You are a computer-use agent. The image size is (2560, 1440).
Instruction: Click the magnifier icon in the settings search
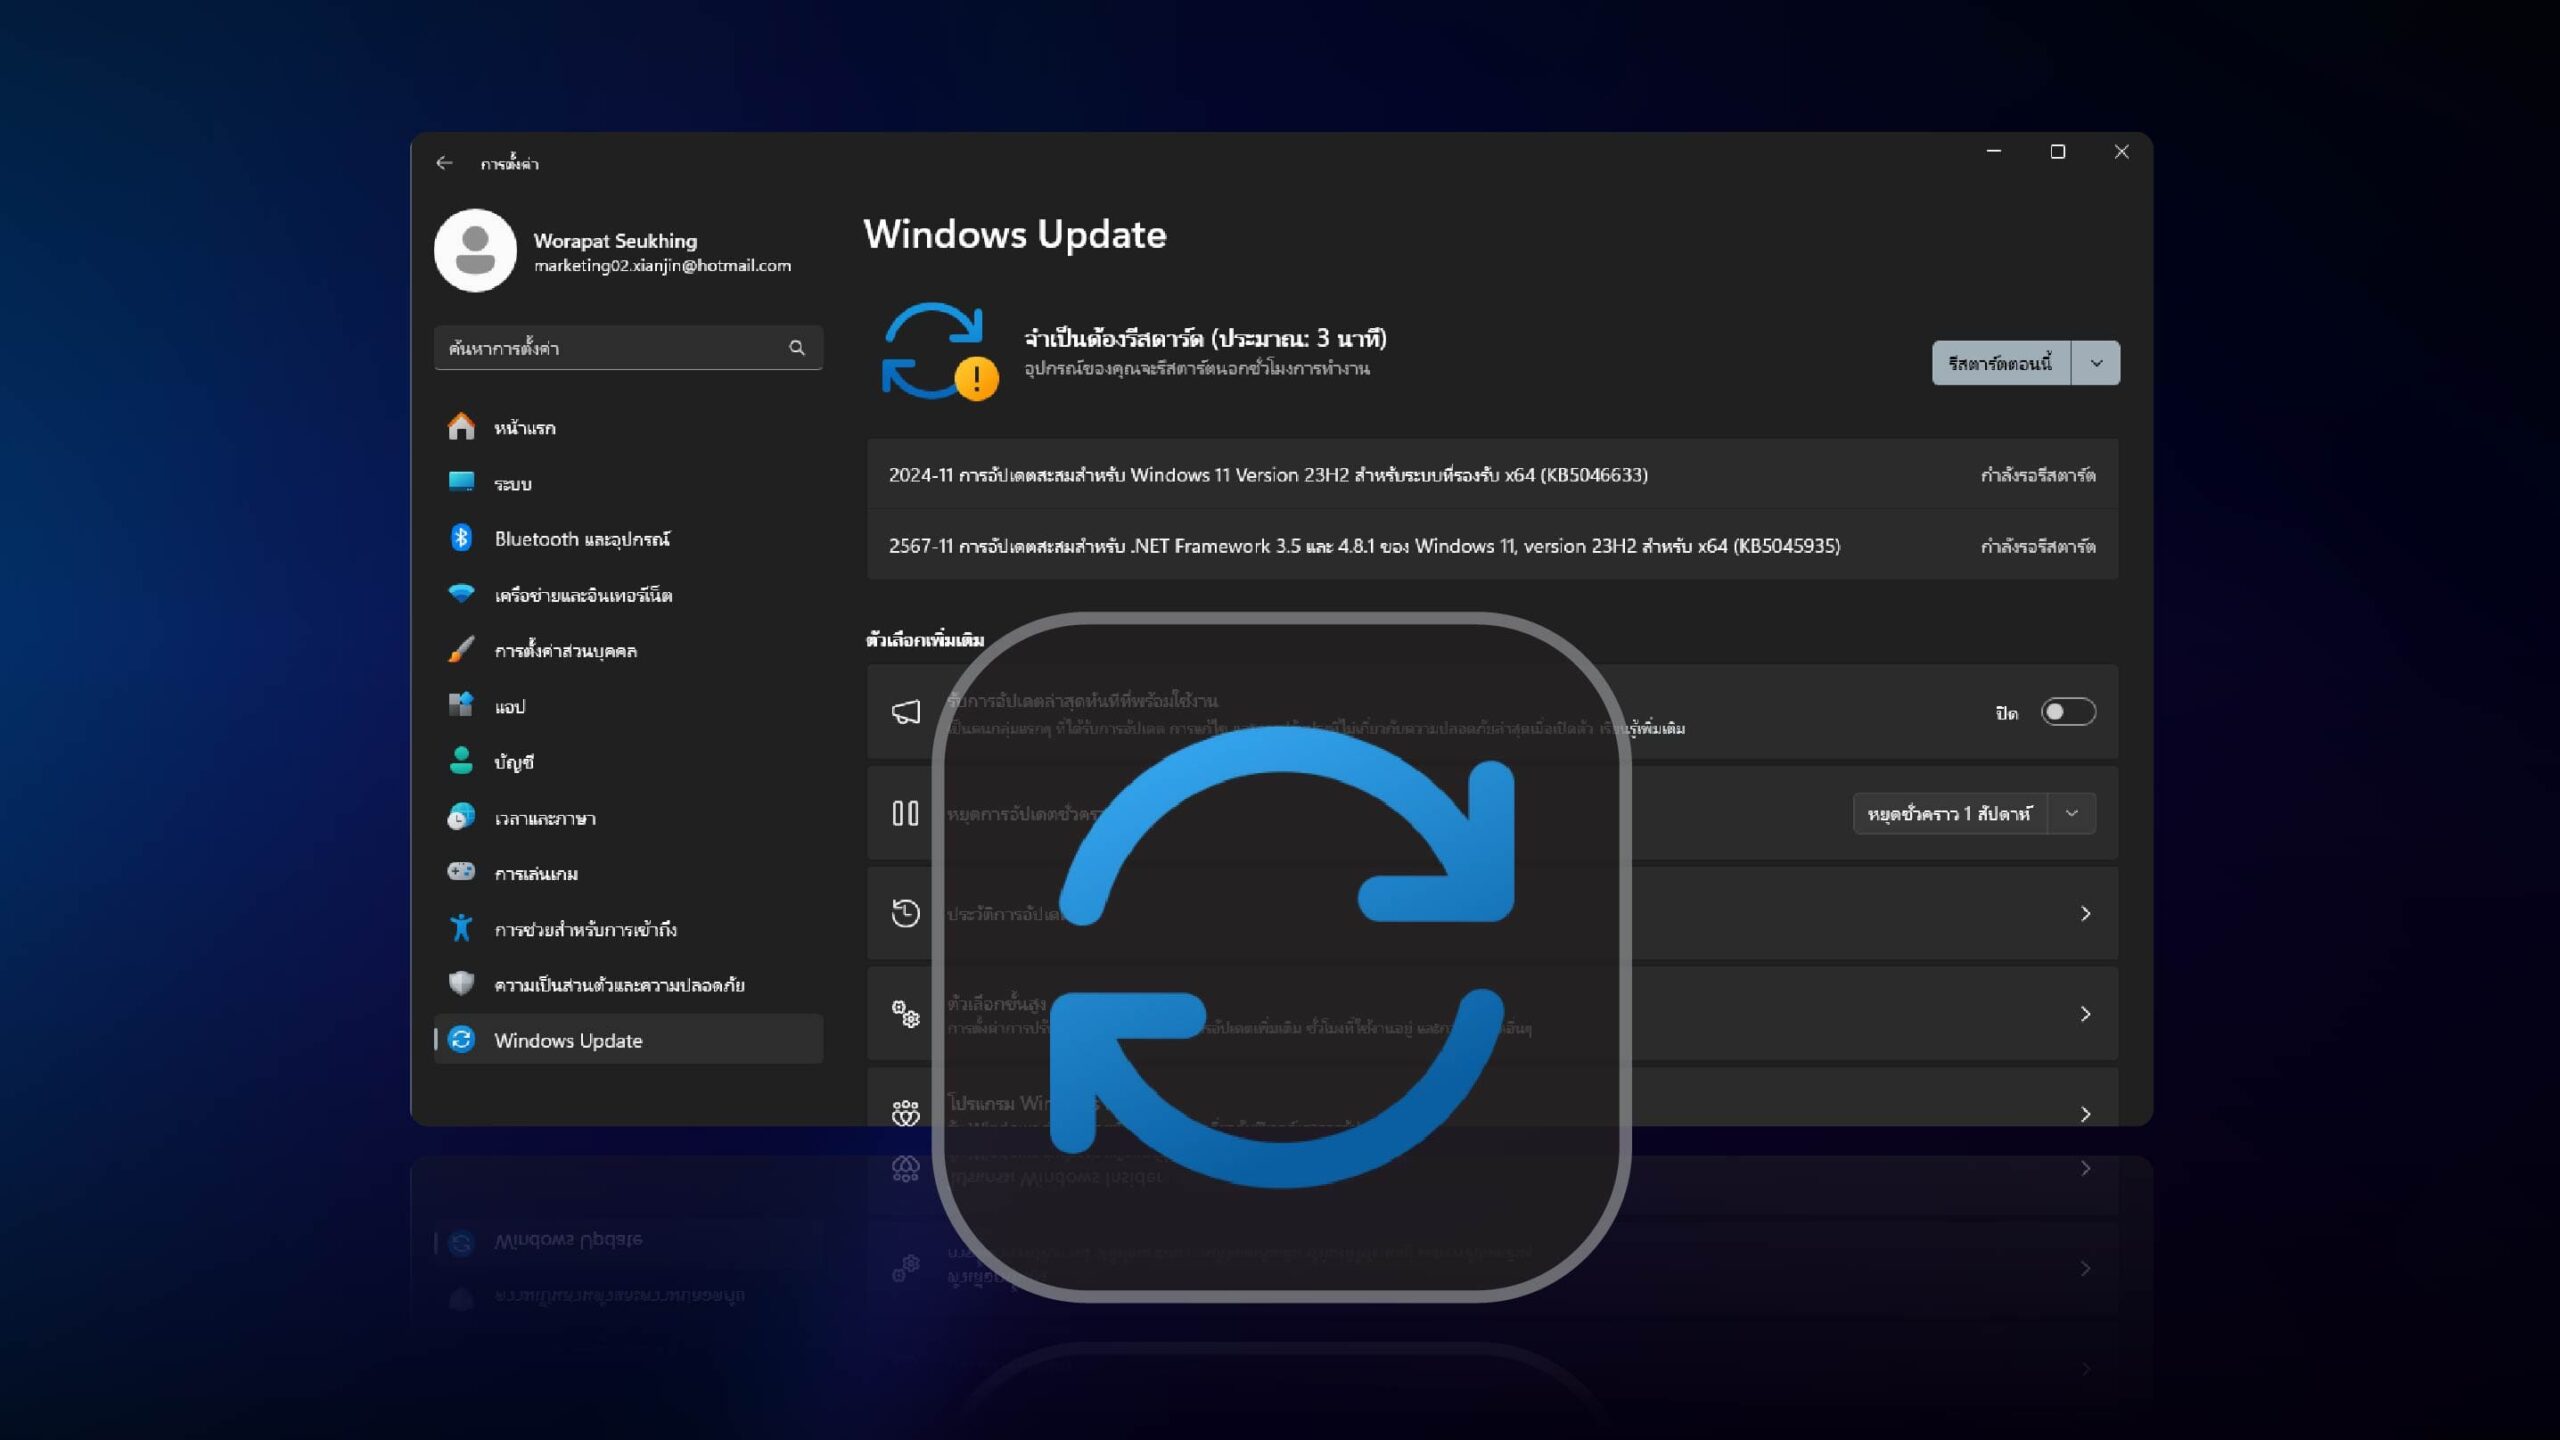pyautogui.click(x=797, y=348)
